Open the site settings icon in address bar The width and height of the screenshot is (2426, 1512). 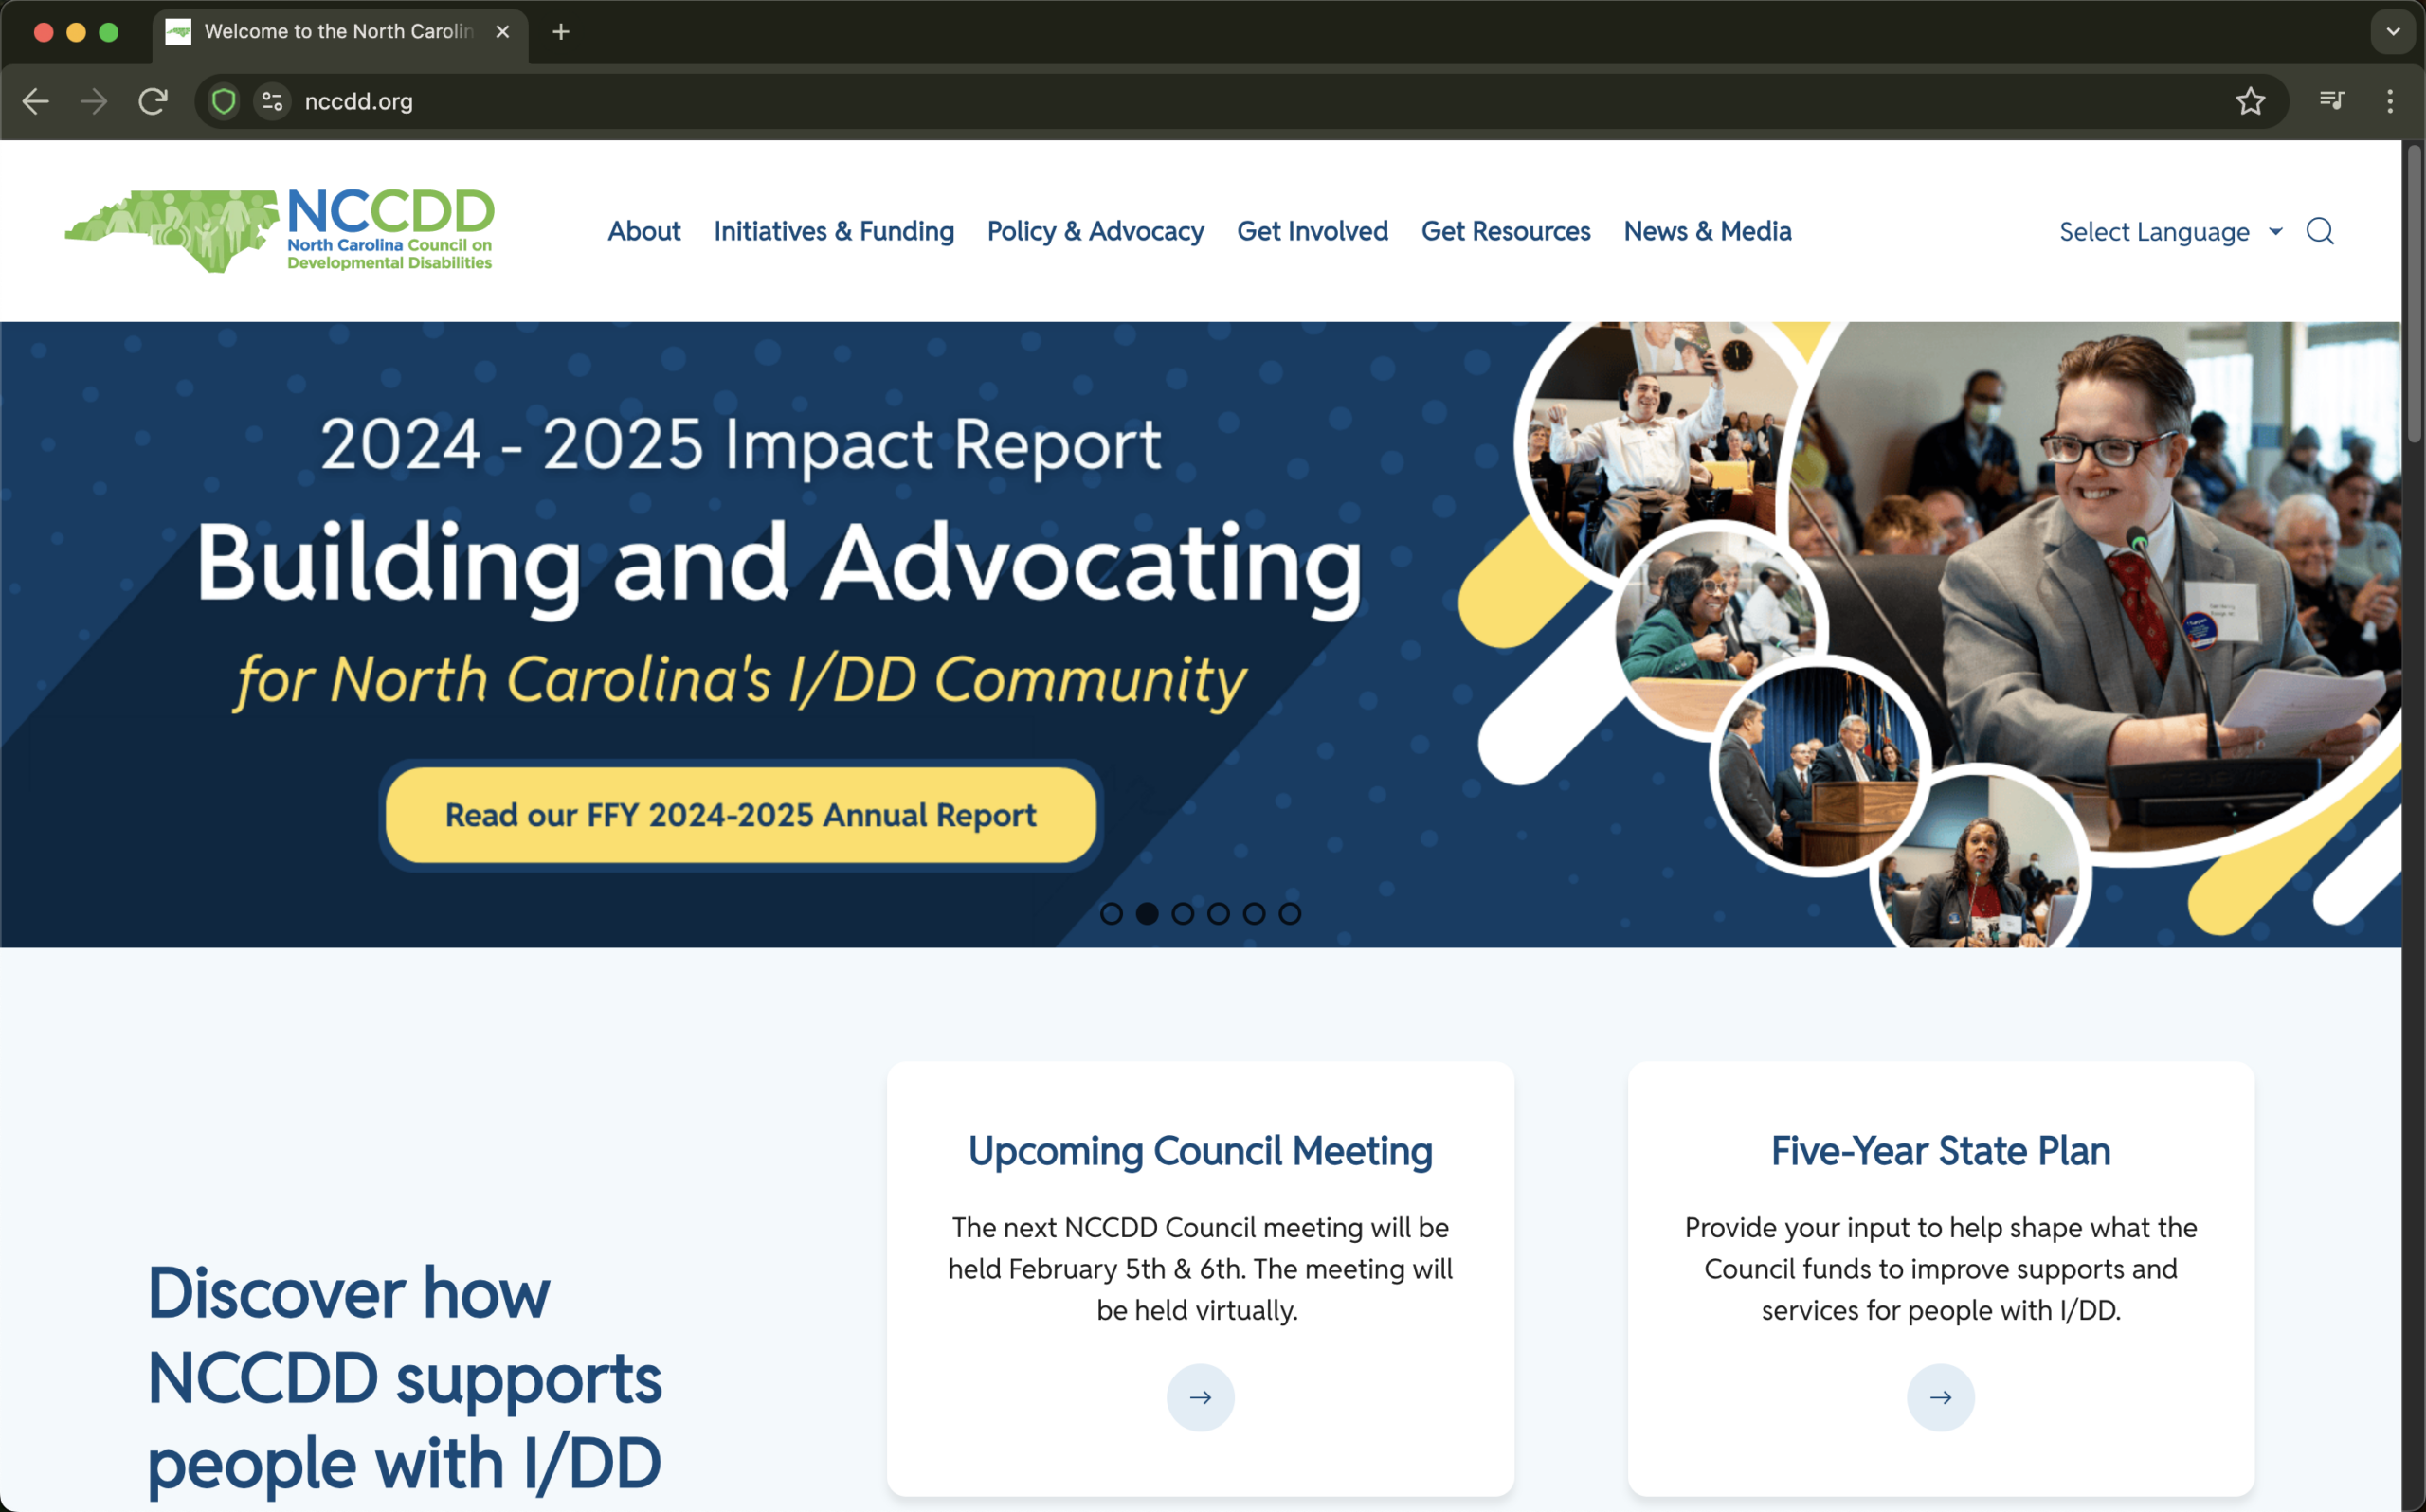(x=272, y=101)
